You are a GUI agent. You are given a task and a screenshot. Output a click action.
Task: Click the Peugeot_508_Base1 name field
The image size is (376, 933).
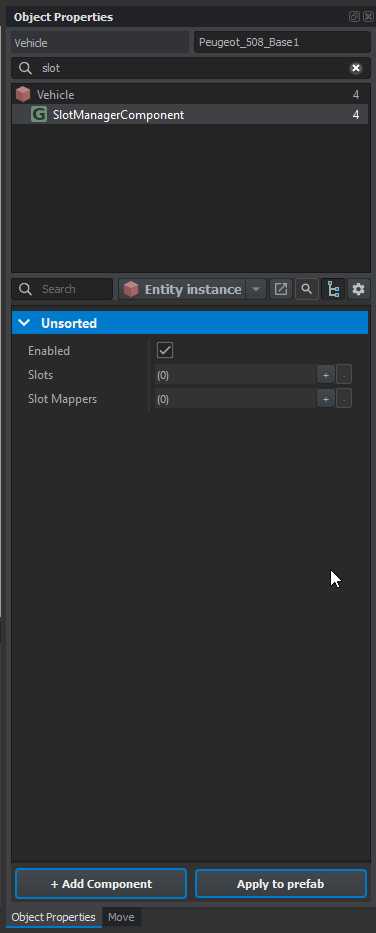(282, 43)
